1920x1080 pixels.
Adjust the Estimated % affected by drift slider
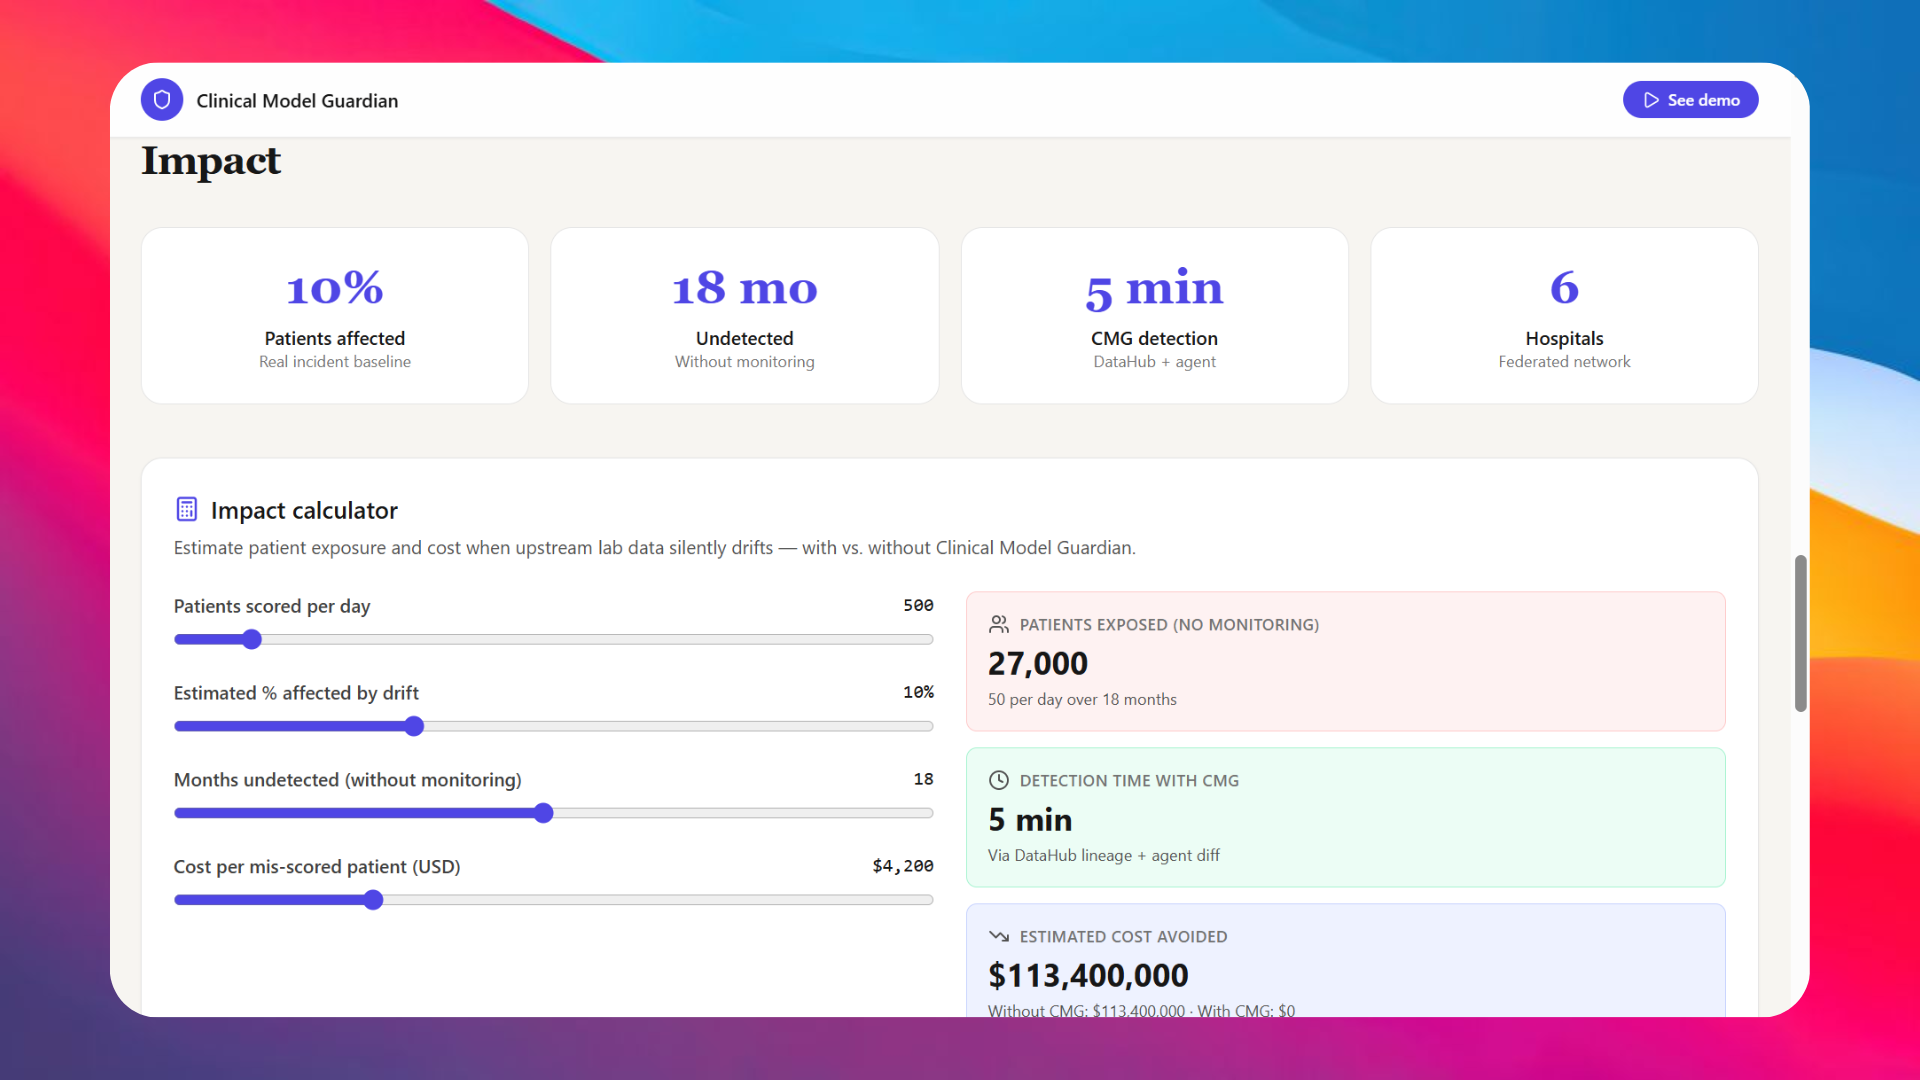tap(553, 727)
